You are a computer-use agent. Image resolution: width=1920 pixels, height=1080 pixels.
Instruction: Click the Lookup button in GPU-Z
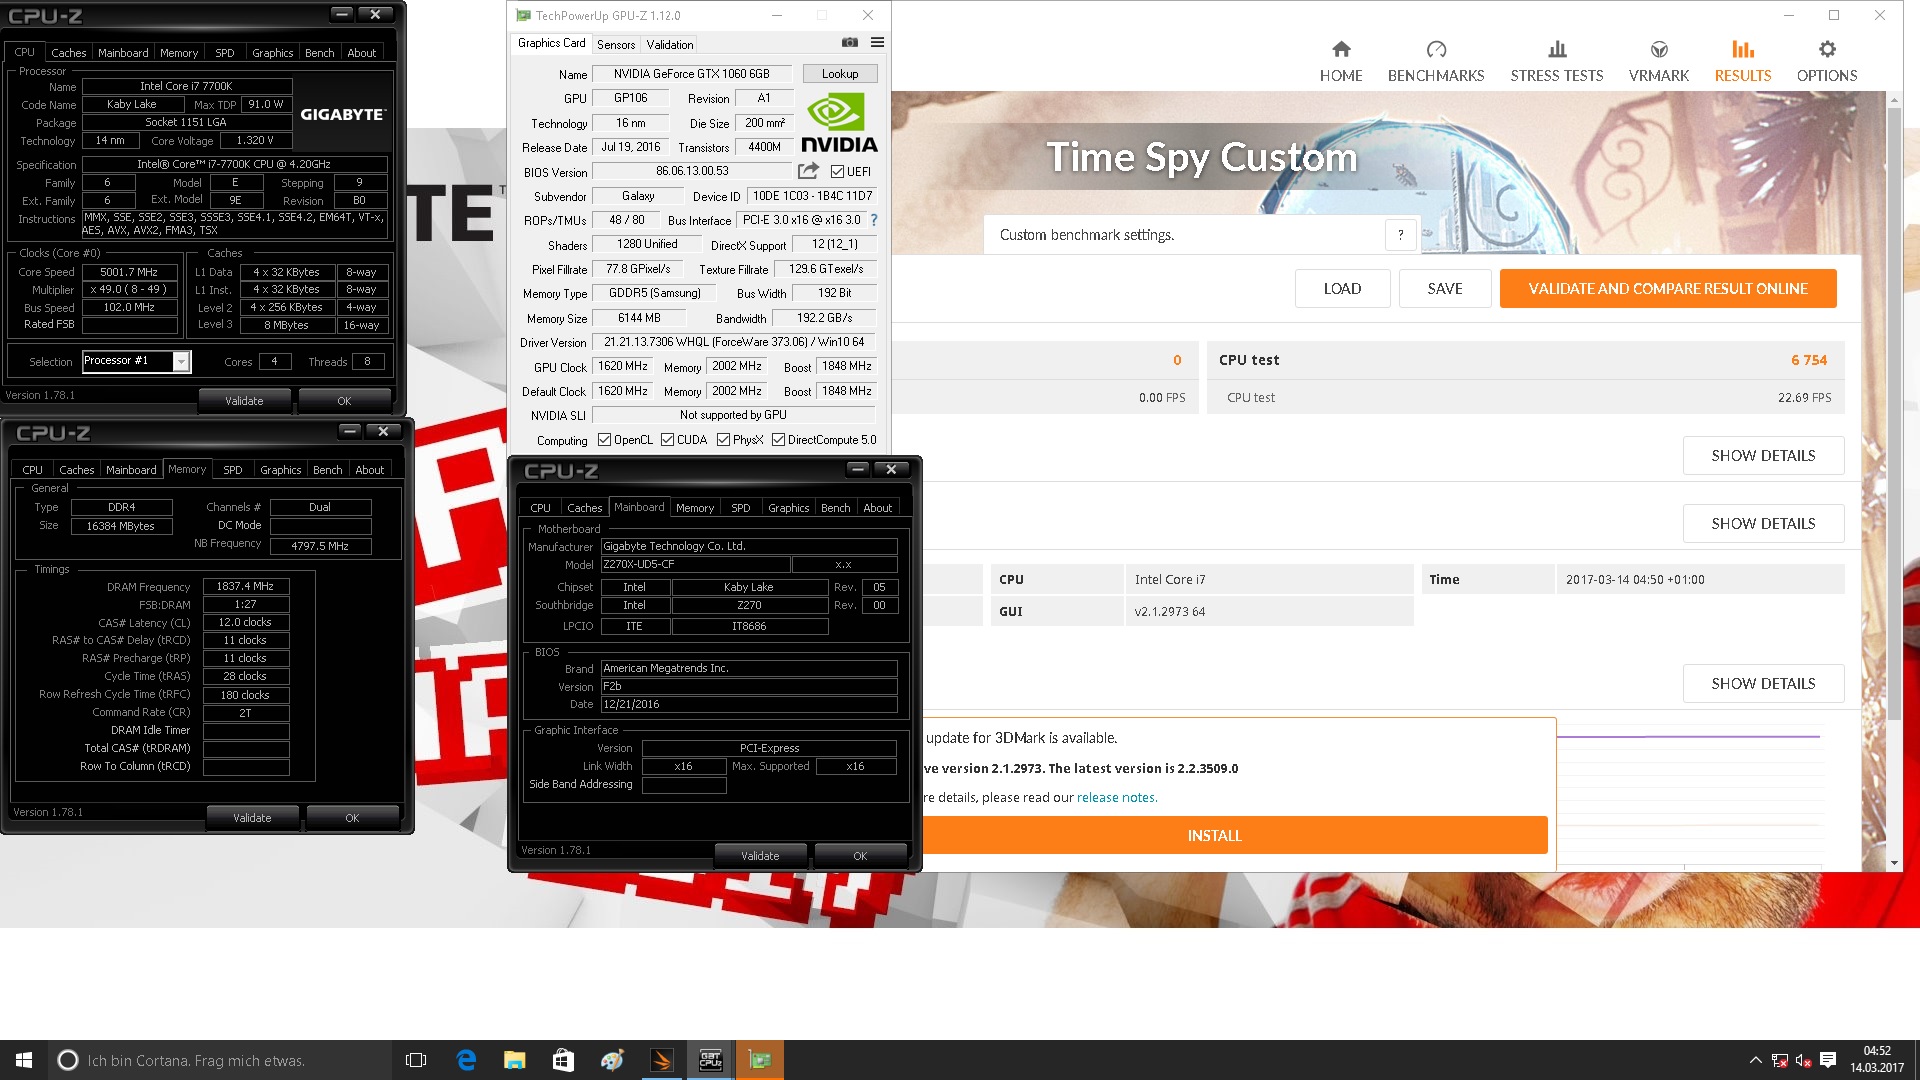[x=840, y=74]
